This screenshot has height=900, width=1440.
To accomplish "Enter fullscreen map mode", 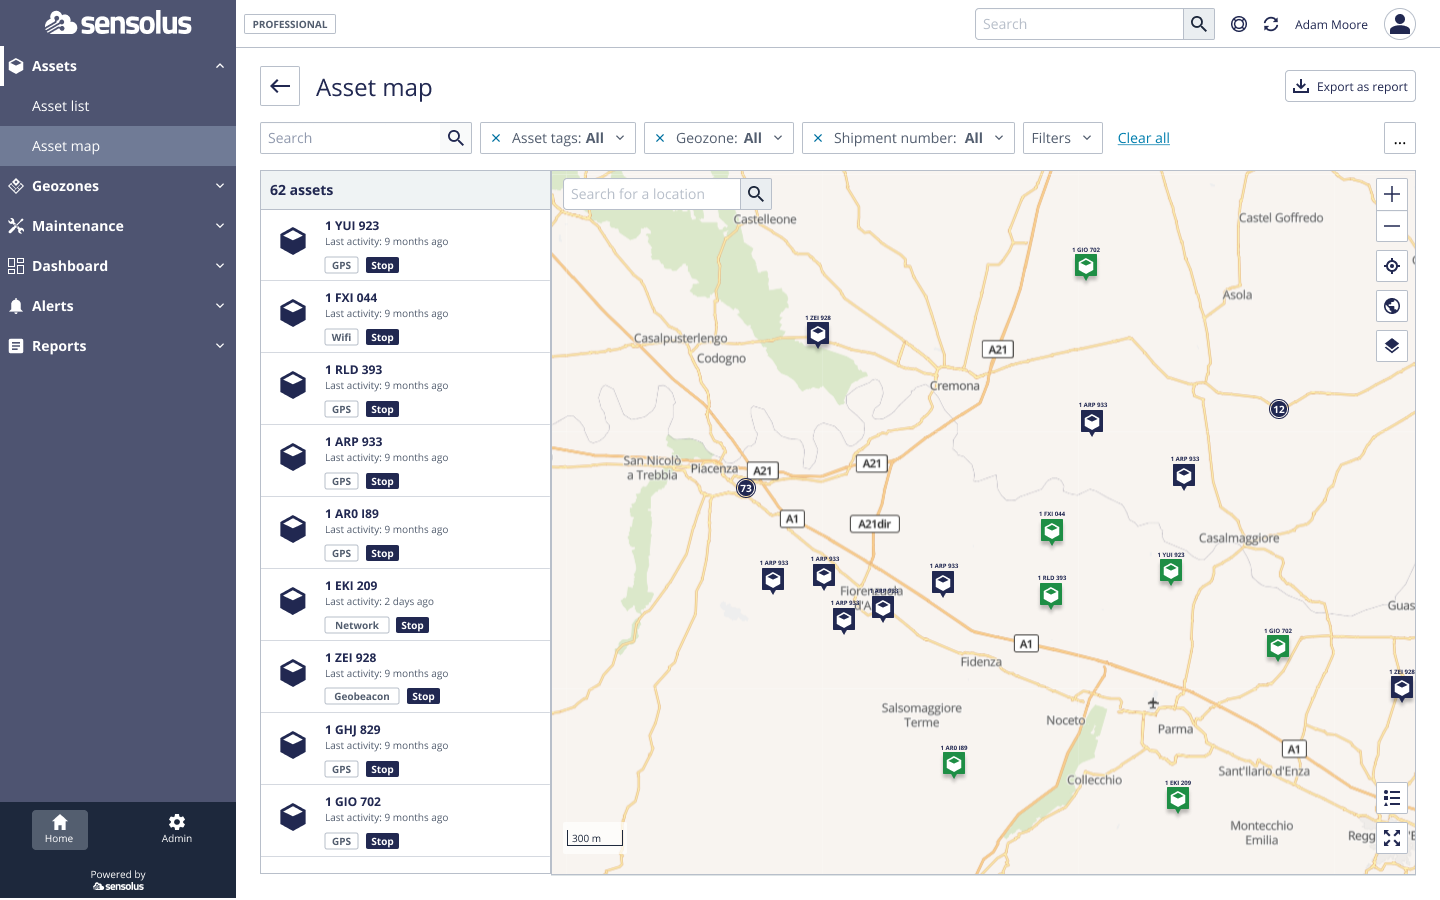I will (x=1391, y=837).
